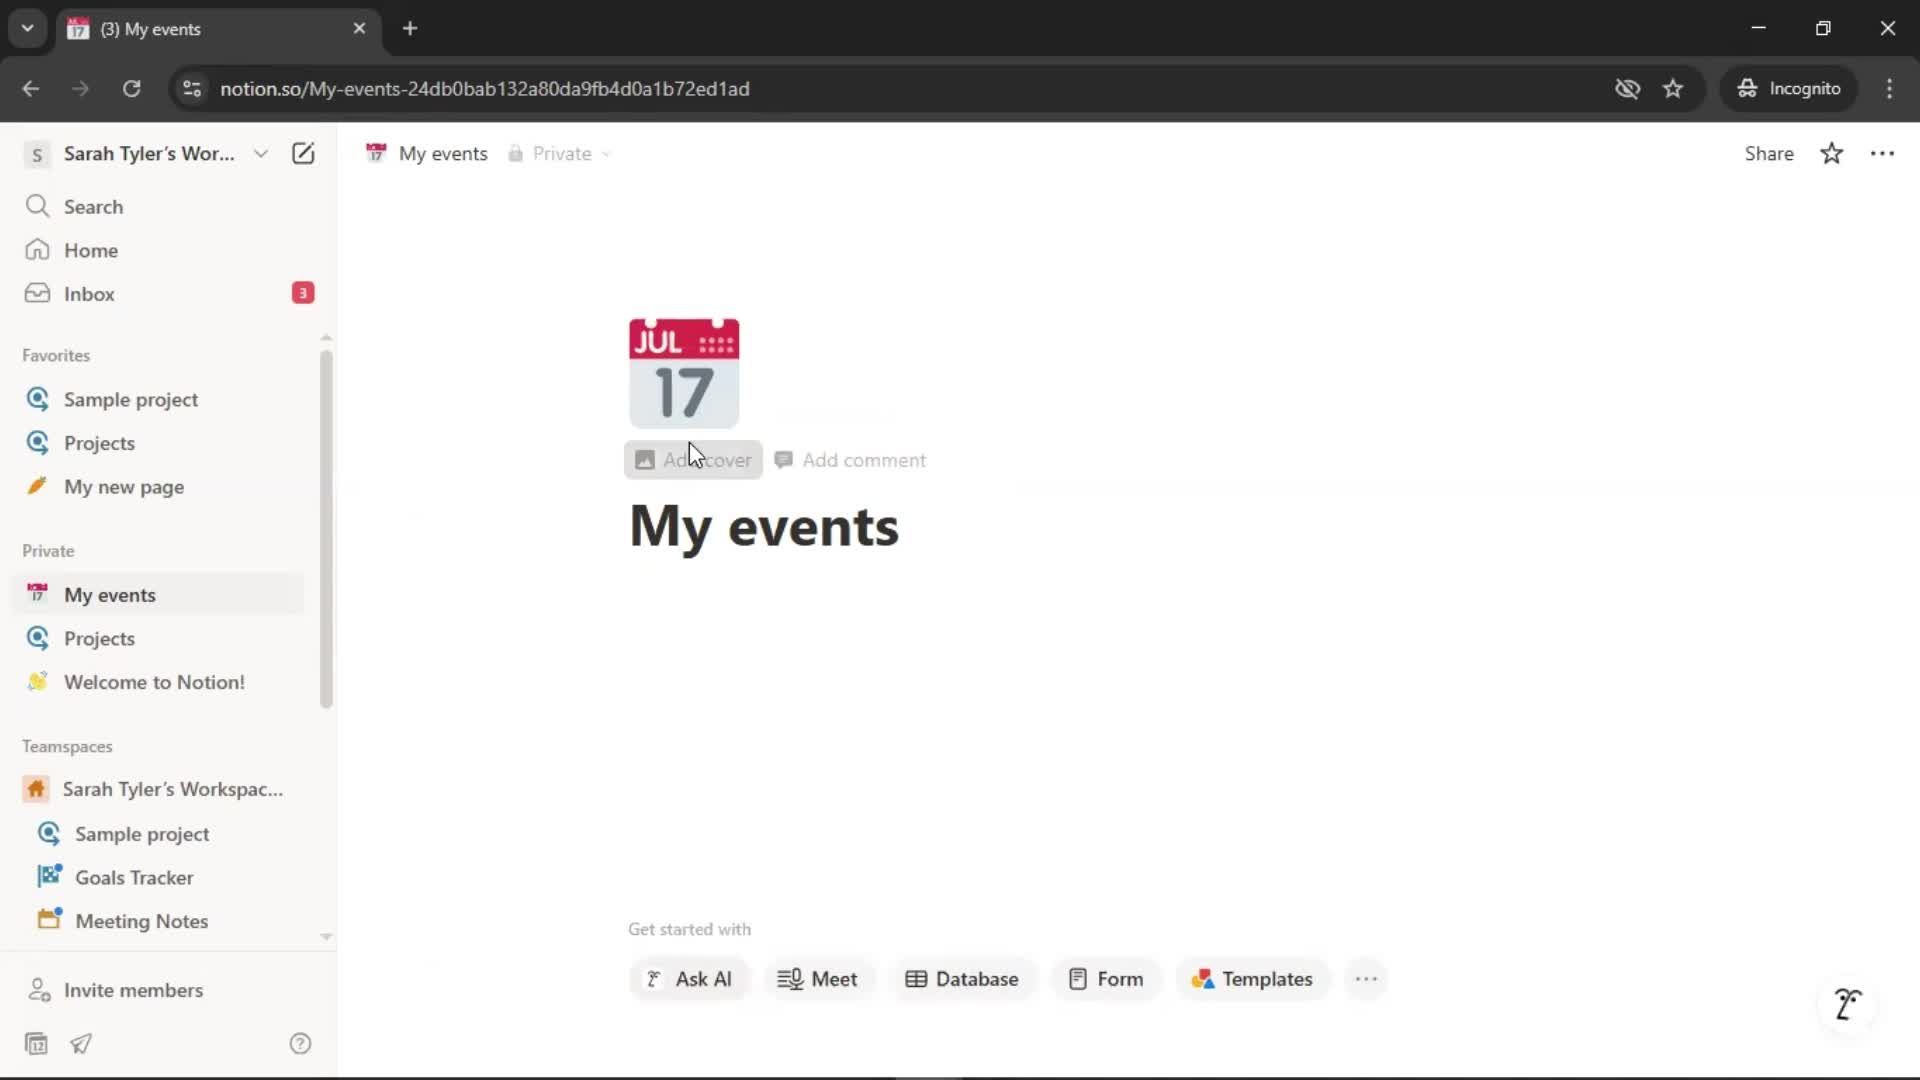Click the red Inbox notification badge
The width and height of the screenshot is (1920, 1080).
tap(303, 293)
